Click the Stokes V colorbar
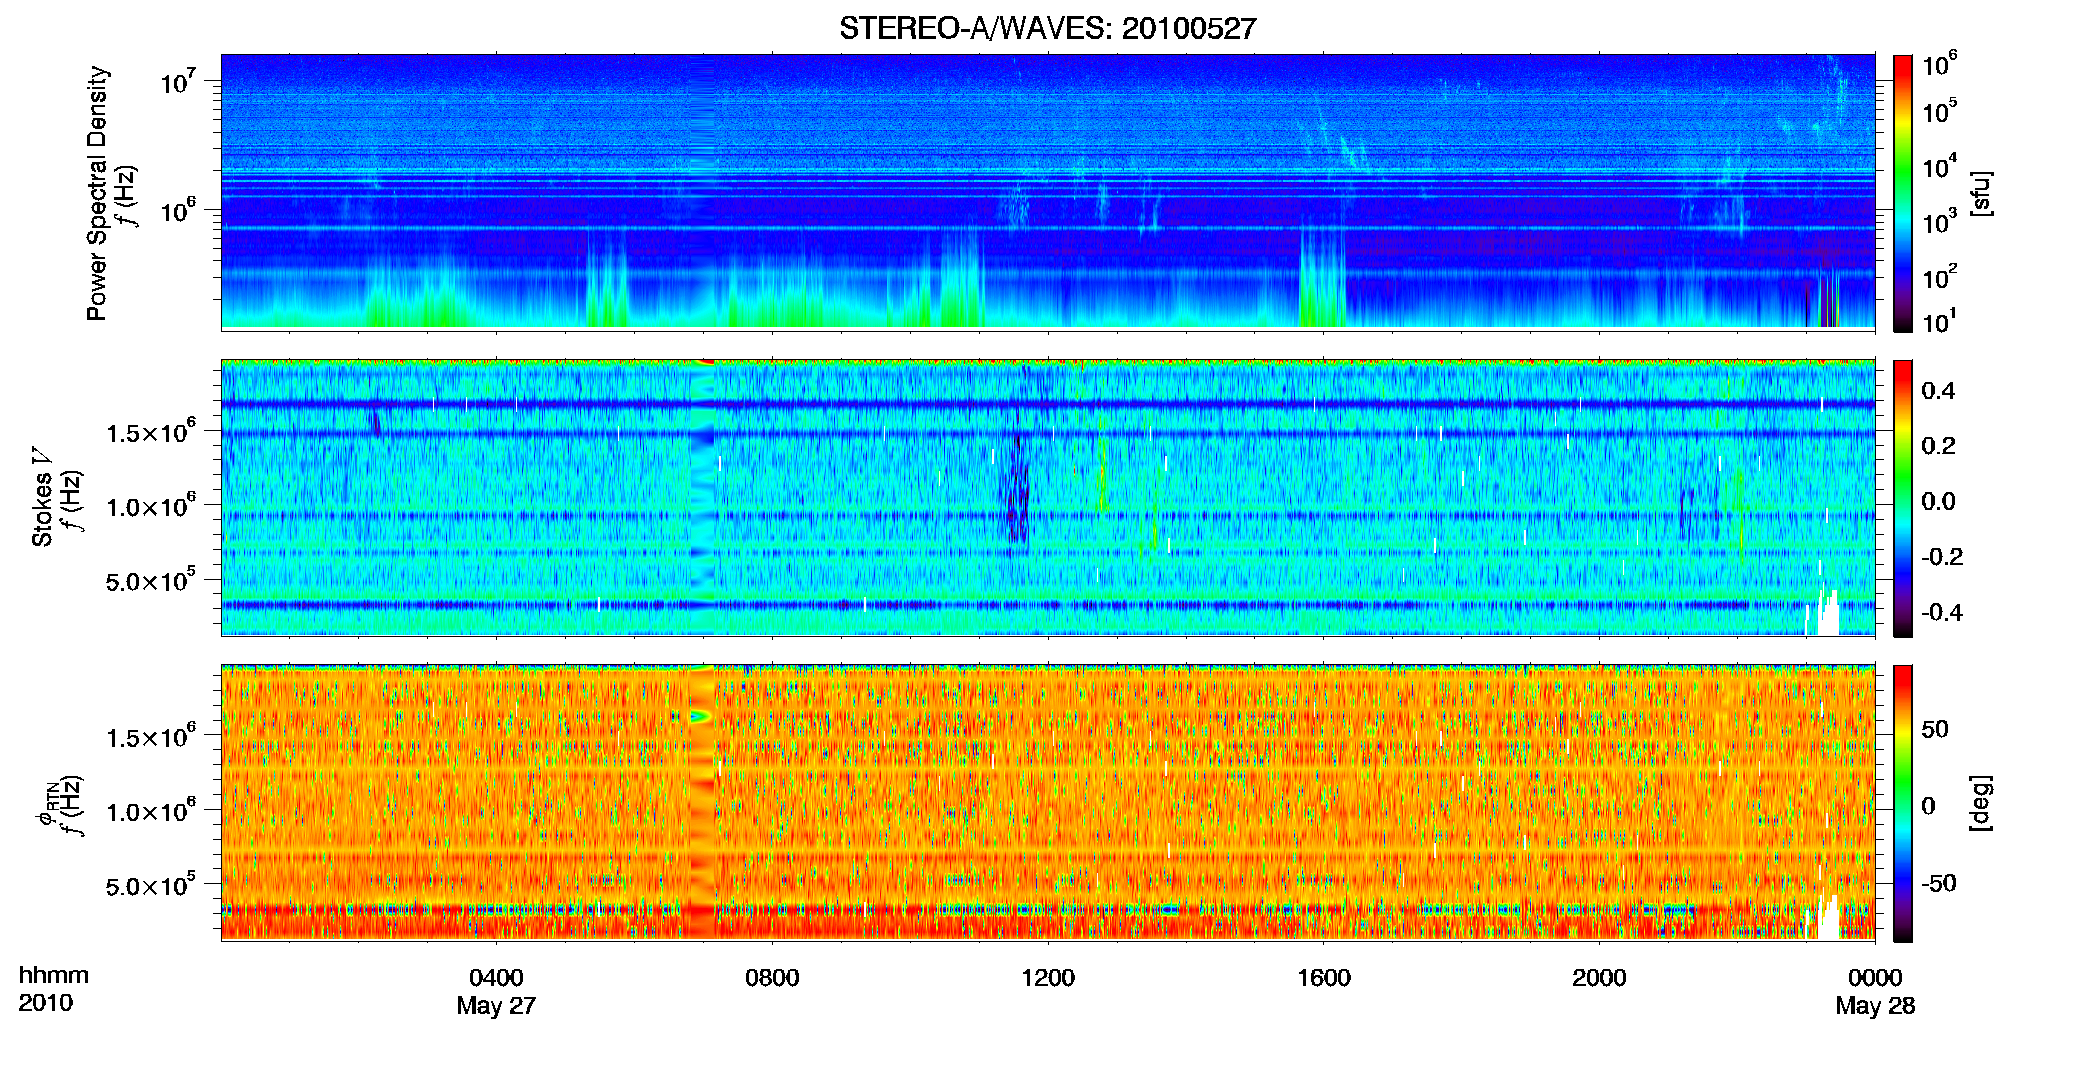This screenshot has height=1080, width=2096. point(1903,498)
